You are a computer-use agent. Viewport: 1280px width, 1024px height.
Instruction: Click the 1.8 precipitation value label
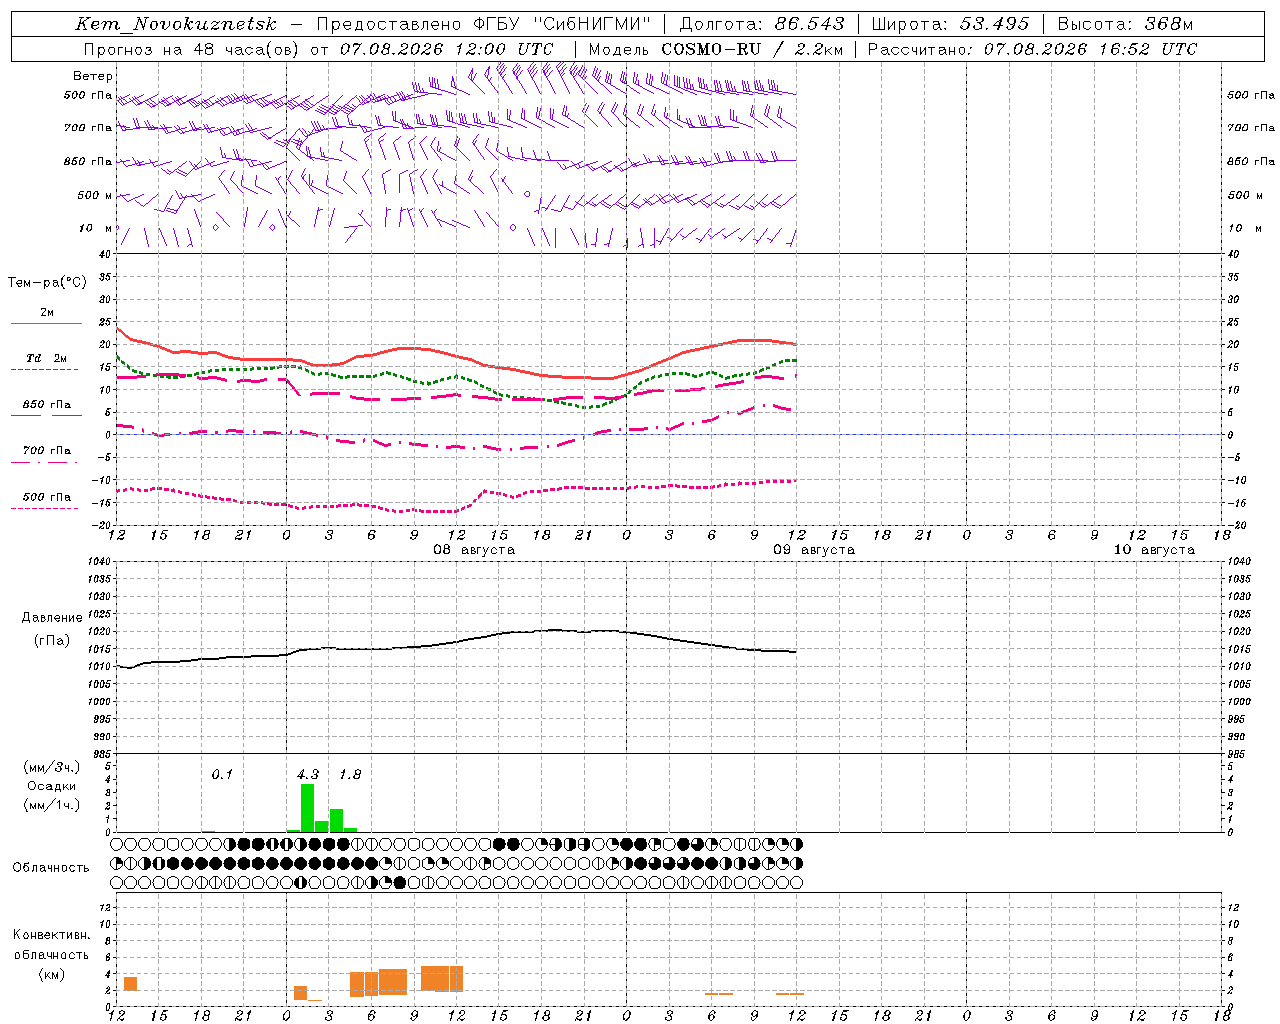click(350, 774)
